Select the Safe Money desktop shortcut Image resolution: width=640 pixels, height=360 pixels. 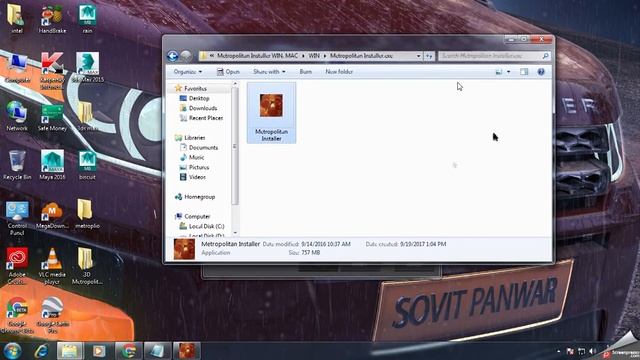52,116
